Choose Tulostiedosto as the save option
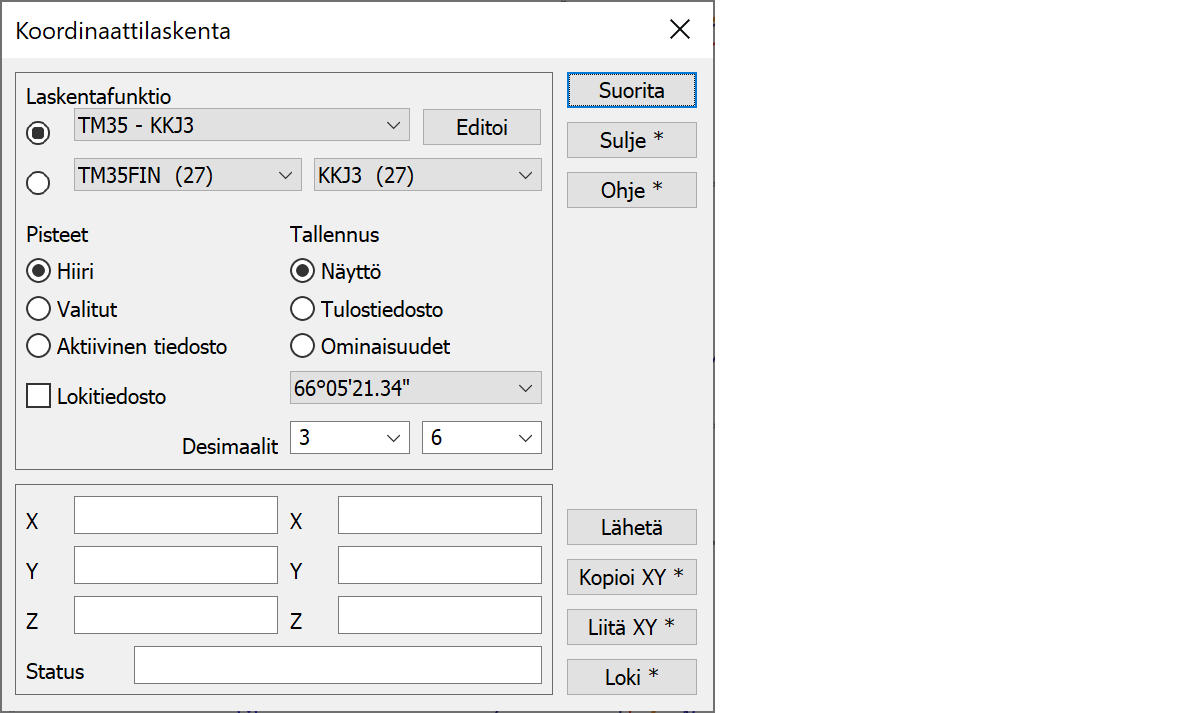 coord(303,309)
